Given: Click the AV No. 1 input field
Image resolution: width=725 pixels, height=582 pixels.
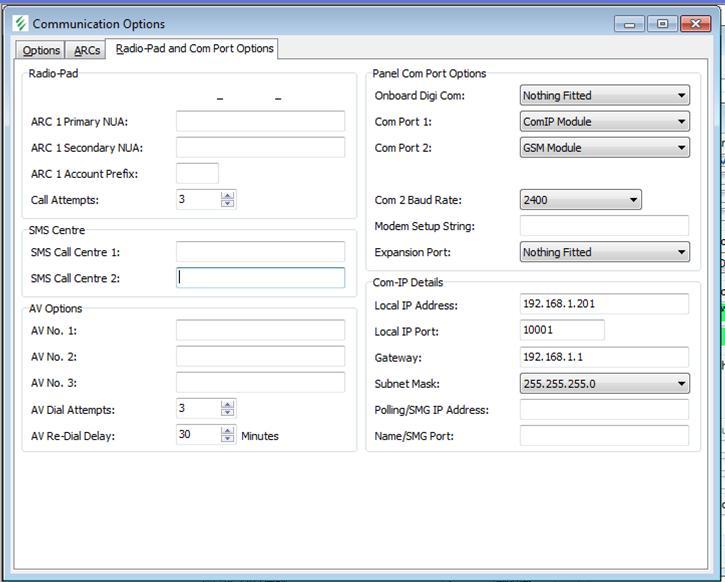Looking at the screenshot, I should pyautogui.click(x=260, y=330).
